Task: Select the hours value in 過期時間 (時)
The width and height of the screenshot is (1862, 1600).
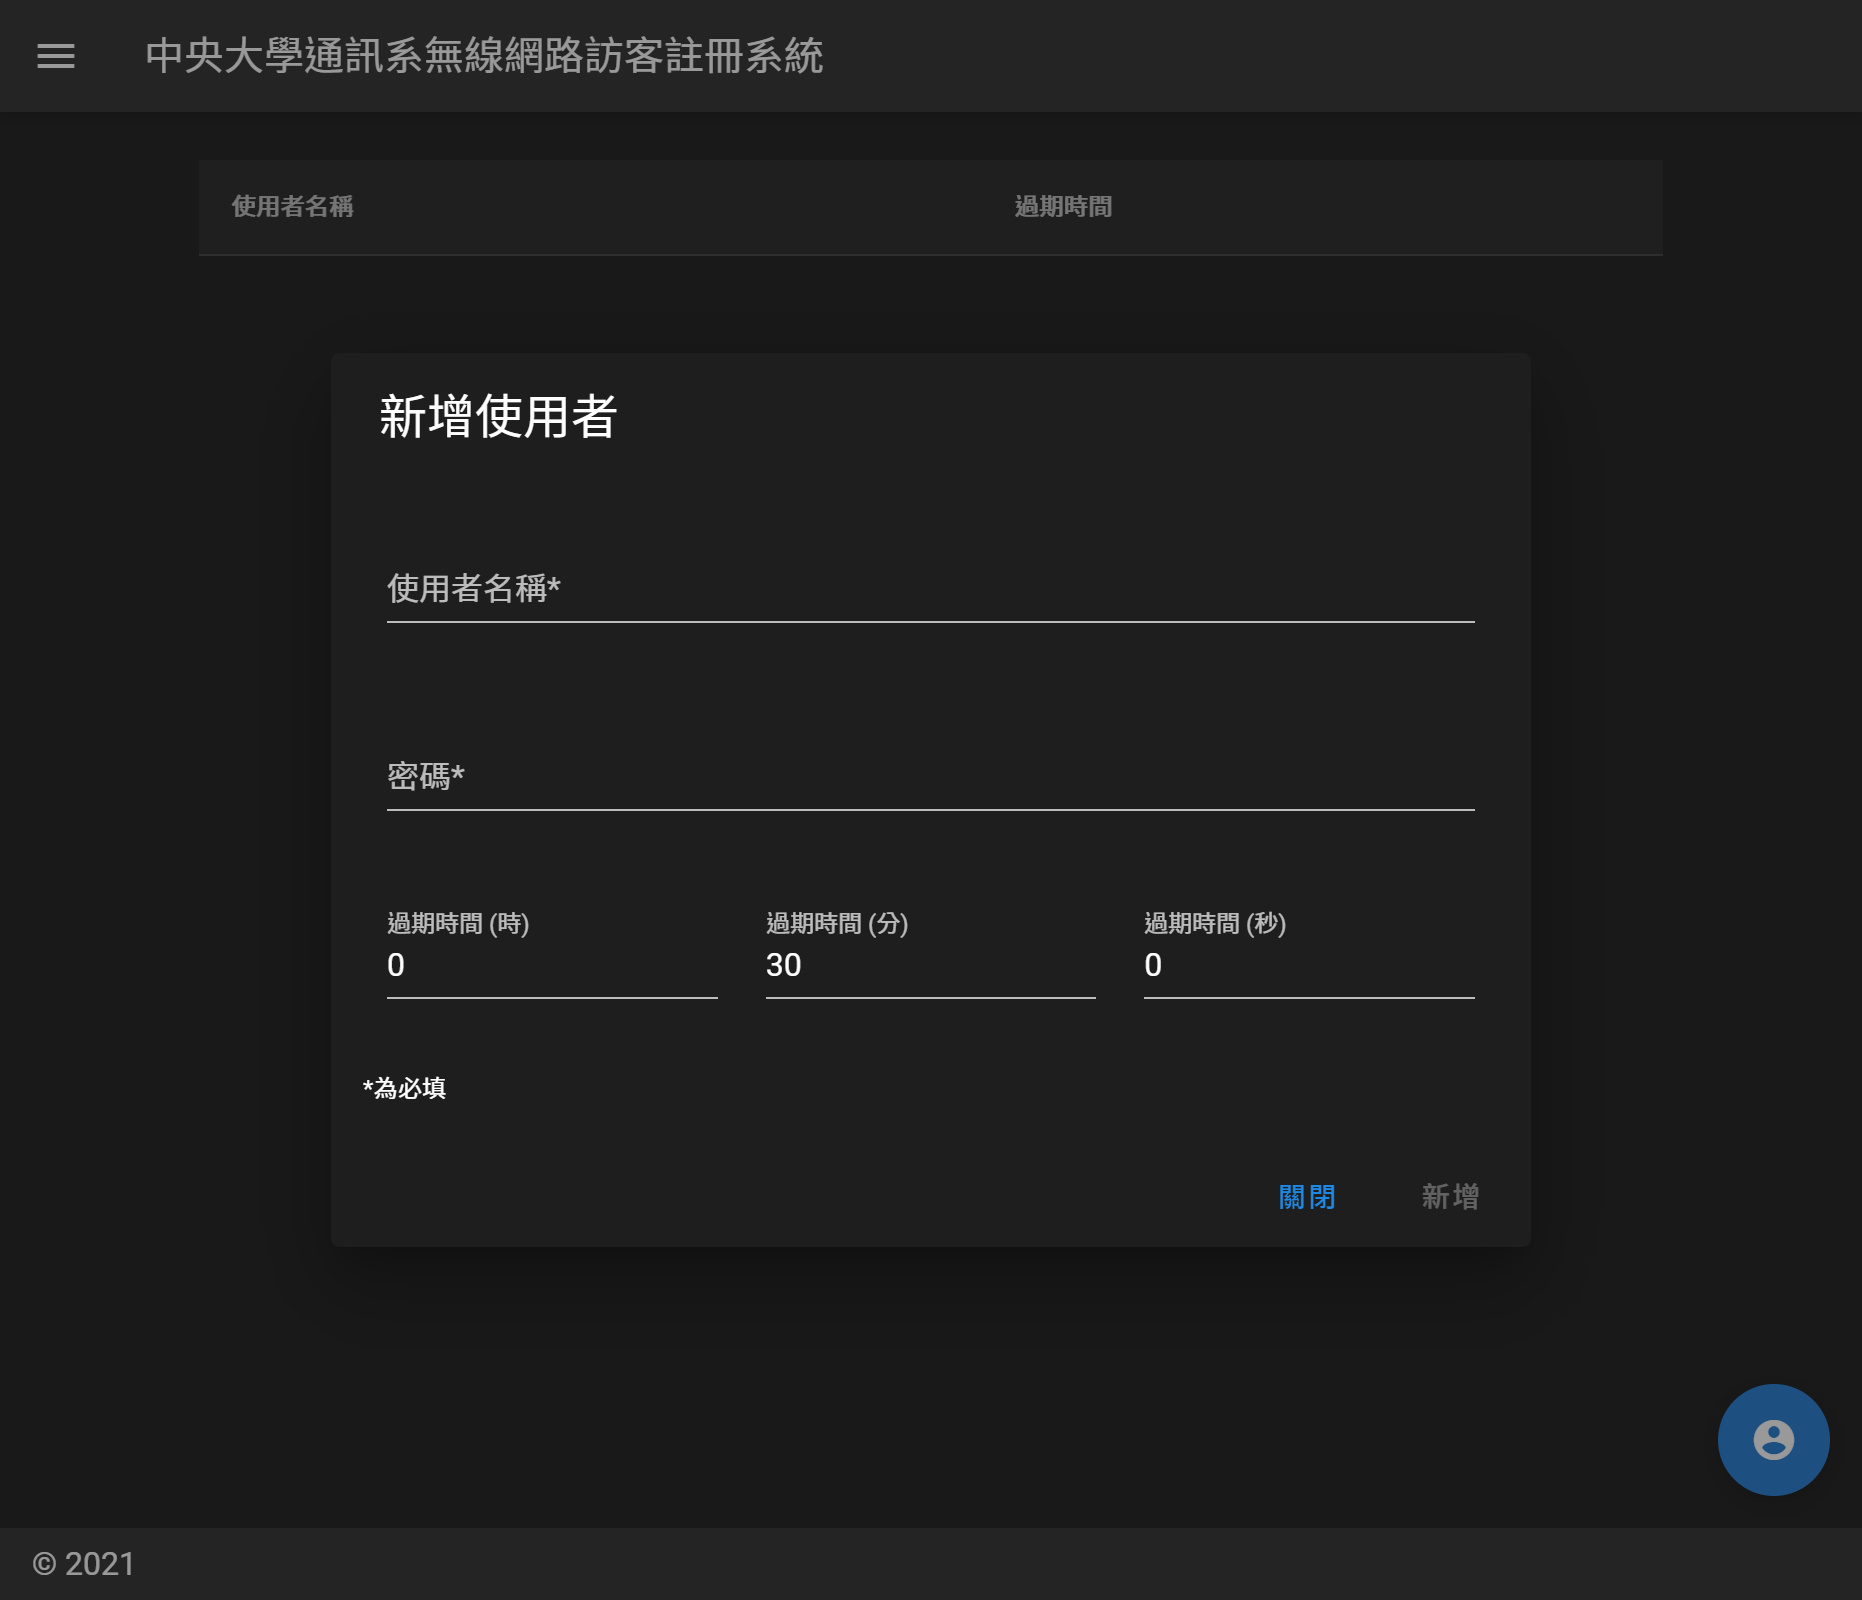Action: pyautogui.click(x=551, y=965)
